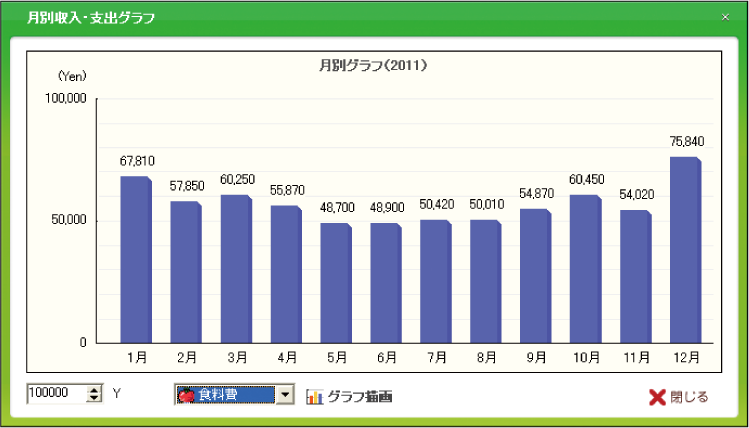The width and height of the screenshot is (749, 428).
Task: Open the 食料費 category dropdown arrow
Action: pyautogui.click(x=285, y=395)
